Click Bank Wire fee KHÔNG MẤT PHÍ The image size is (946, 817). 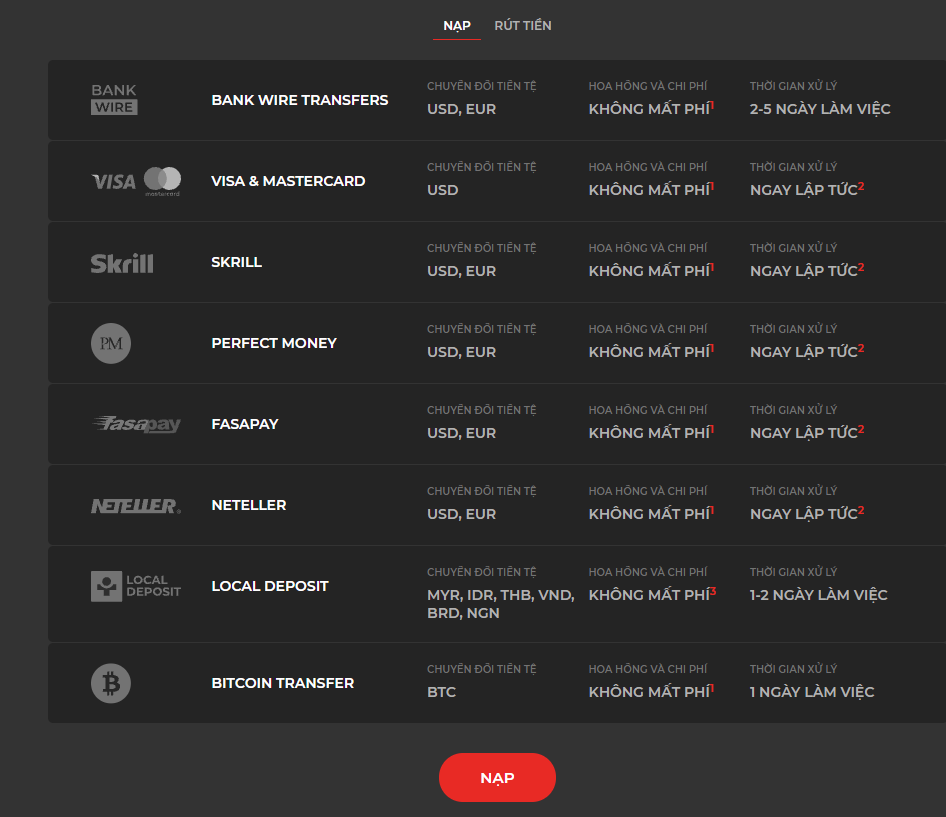[x=652, y=109]
